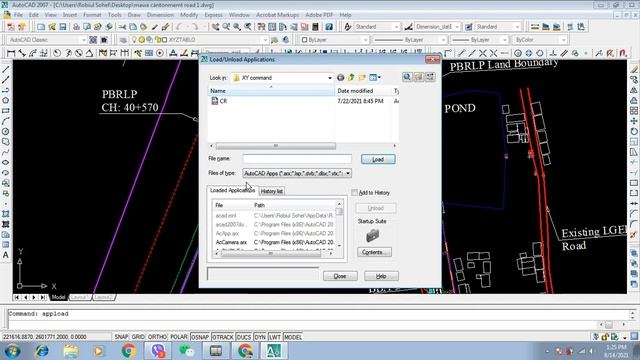
Task: Click the Startup Suite briefcase icon
Action: [x=372, y=235]
